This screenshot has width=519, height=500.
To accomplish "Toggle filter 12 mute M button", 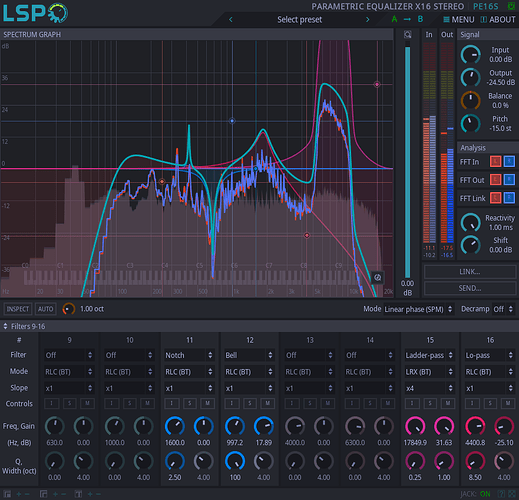I will pos(268,403).
